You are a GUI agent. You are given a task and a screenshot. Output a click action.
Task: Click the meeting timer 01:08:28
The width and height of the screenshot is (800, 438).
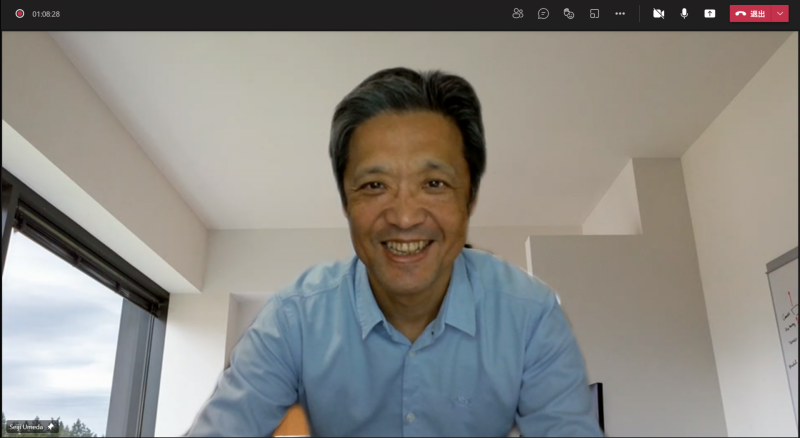pyautogui.click(x=46, y=14)
